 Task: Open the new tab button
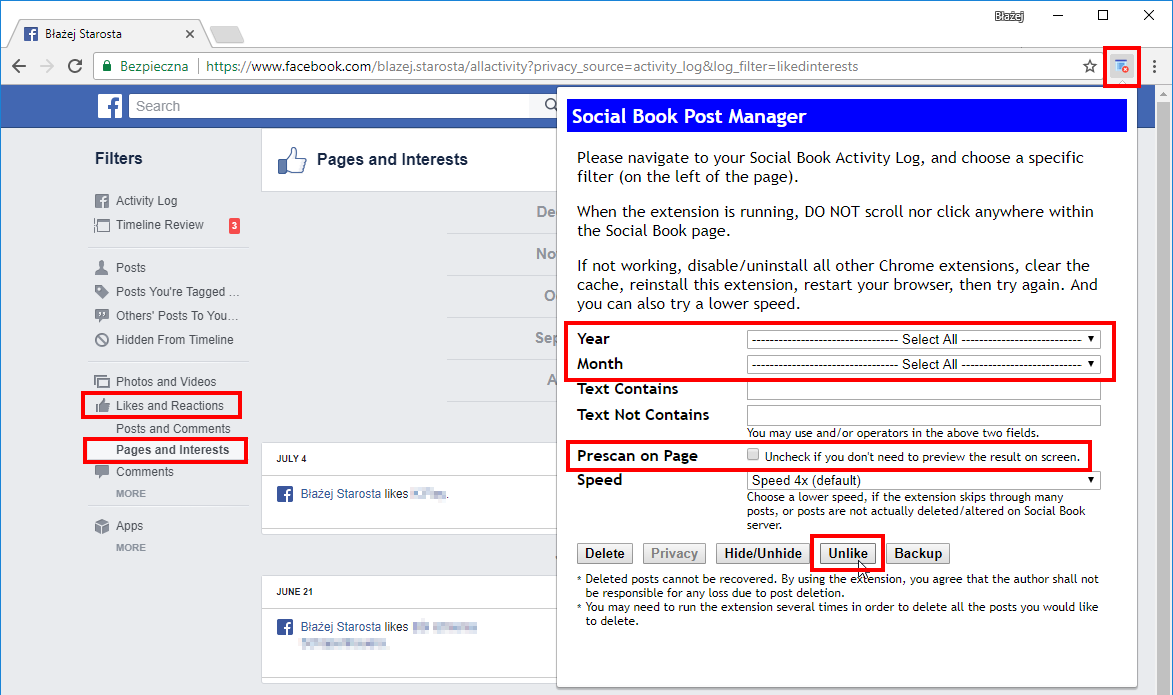point(227,34)
